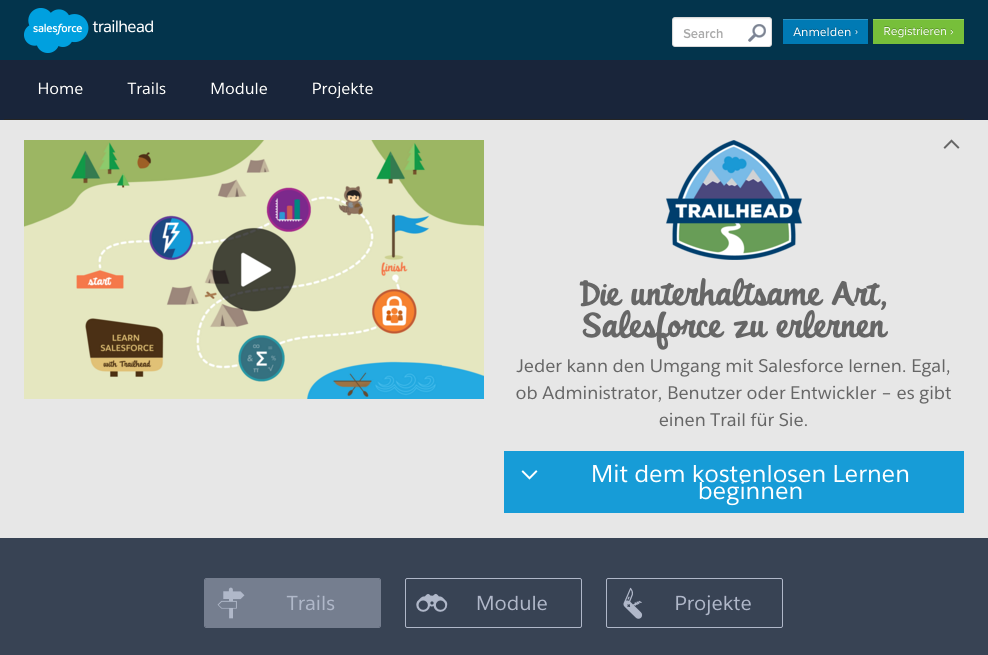The image size is (988, 655).
Task: Click the canoe on the lake illustration
Action: [352, 384]
